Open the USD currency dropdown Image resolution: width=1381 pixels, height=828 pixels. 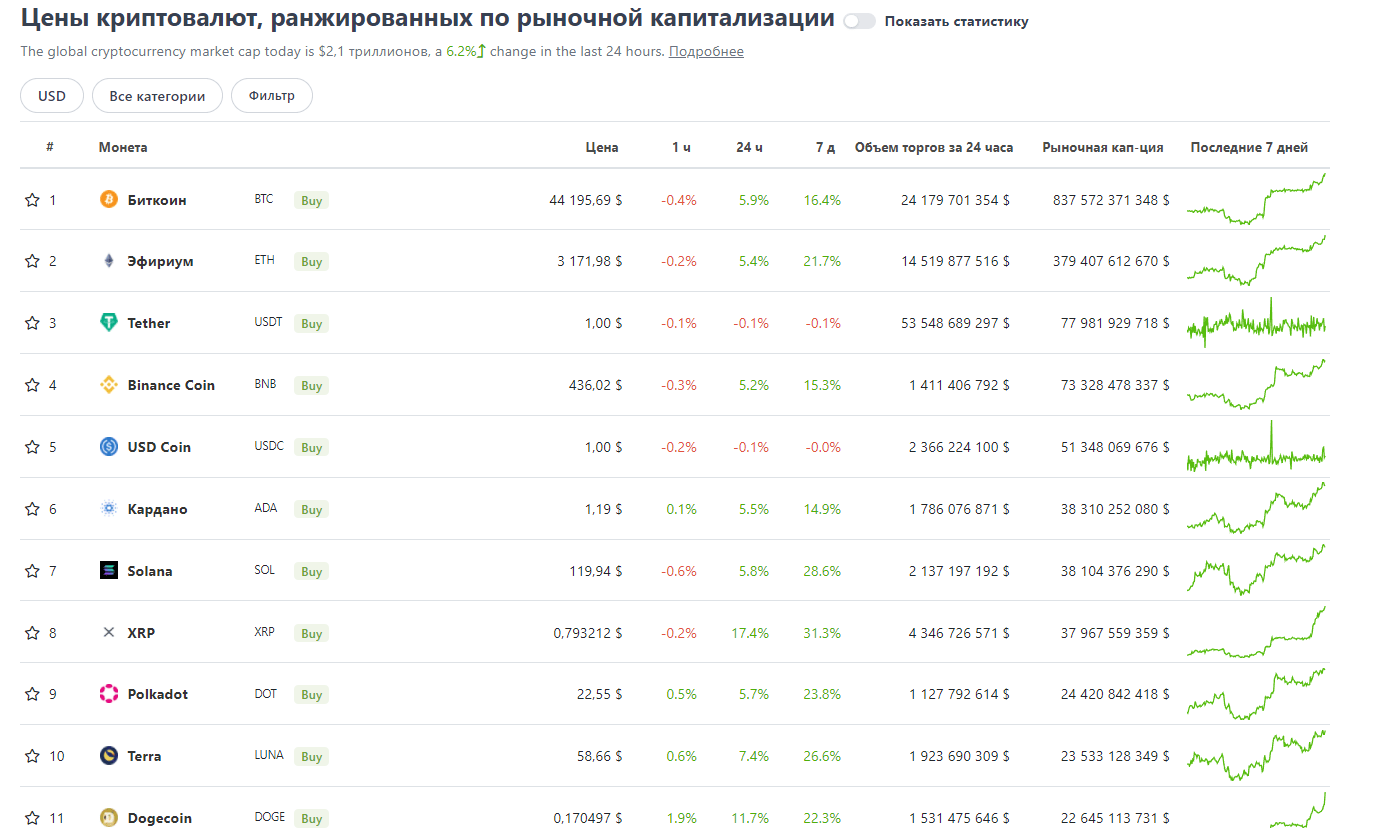(52, 96)
